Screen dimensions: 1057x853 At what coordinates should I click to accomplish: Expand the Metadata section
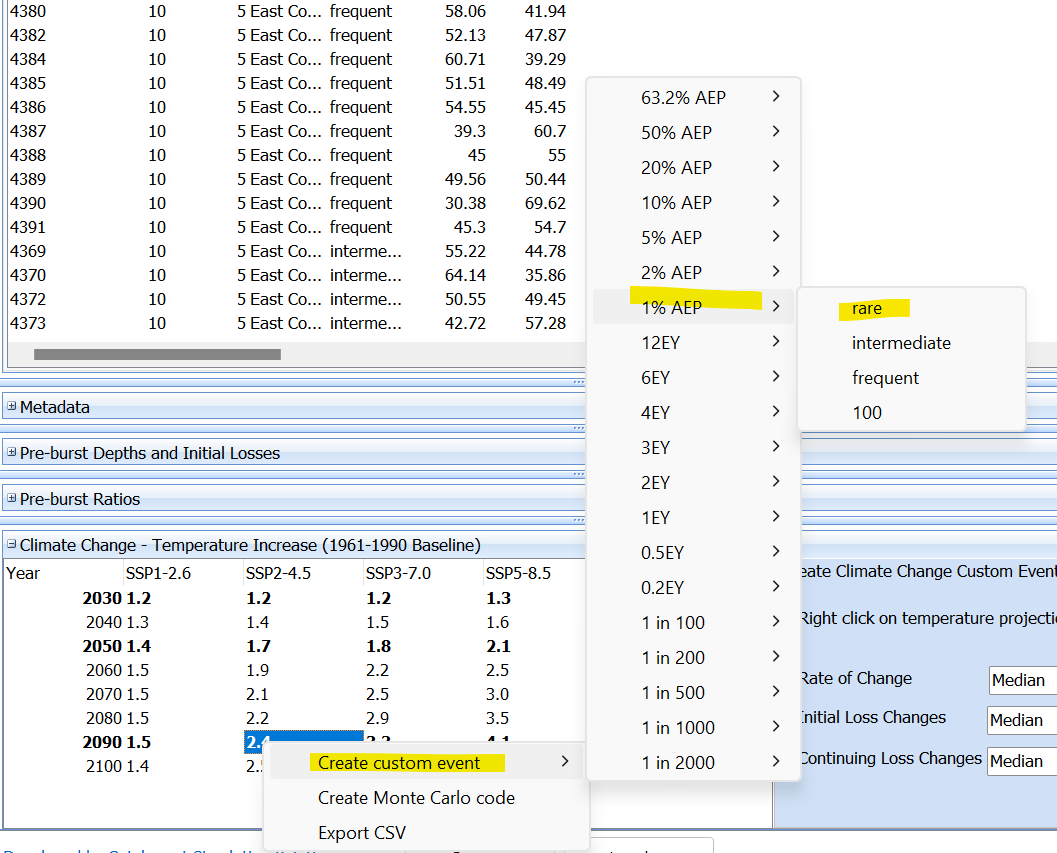pos(12,407)
